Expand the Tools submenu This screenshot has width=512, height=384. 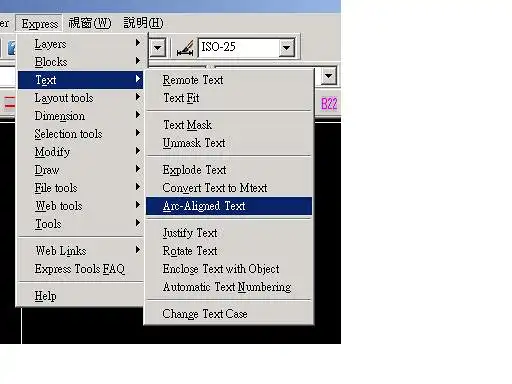click(80, 224)
